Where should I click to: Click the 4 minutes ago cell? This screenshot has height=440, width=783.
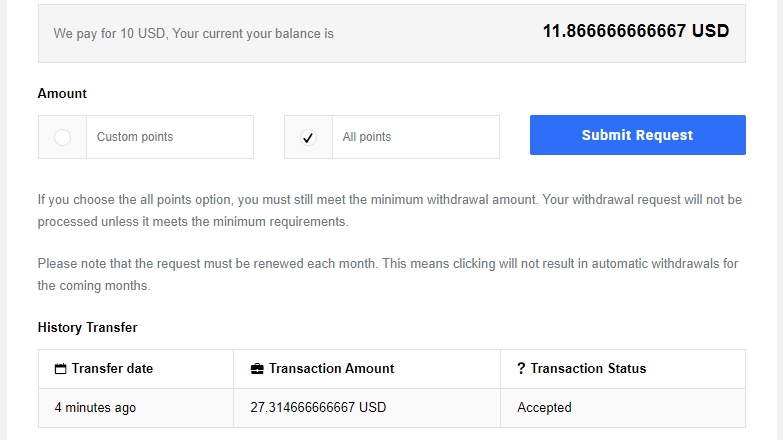pos(136,408)
